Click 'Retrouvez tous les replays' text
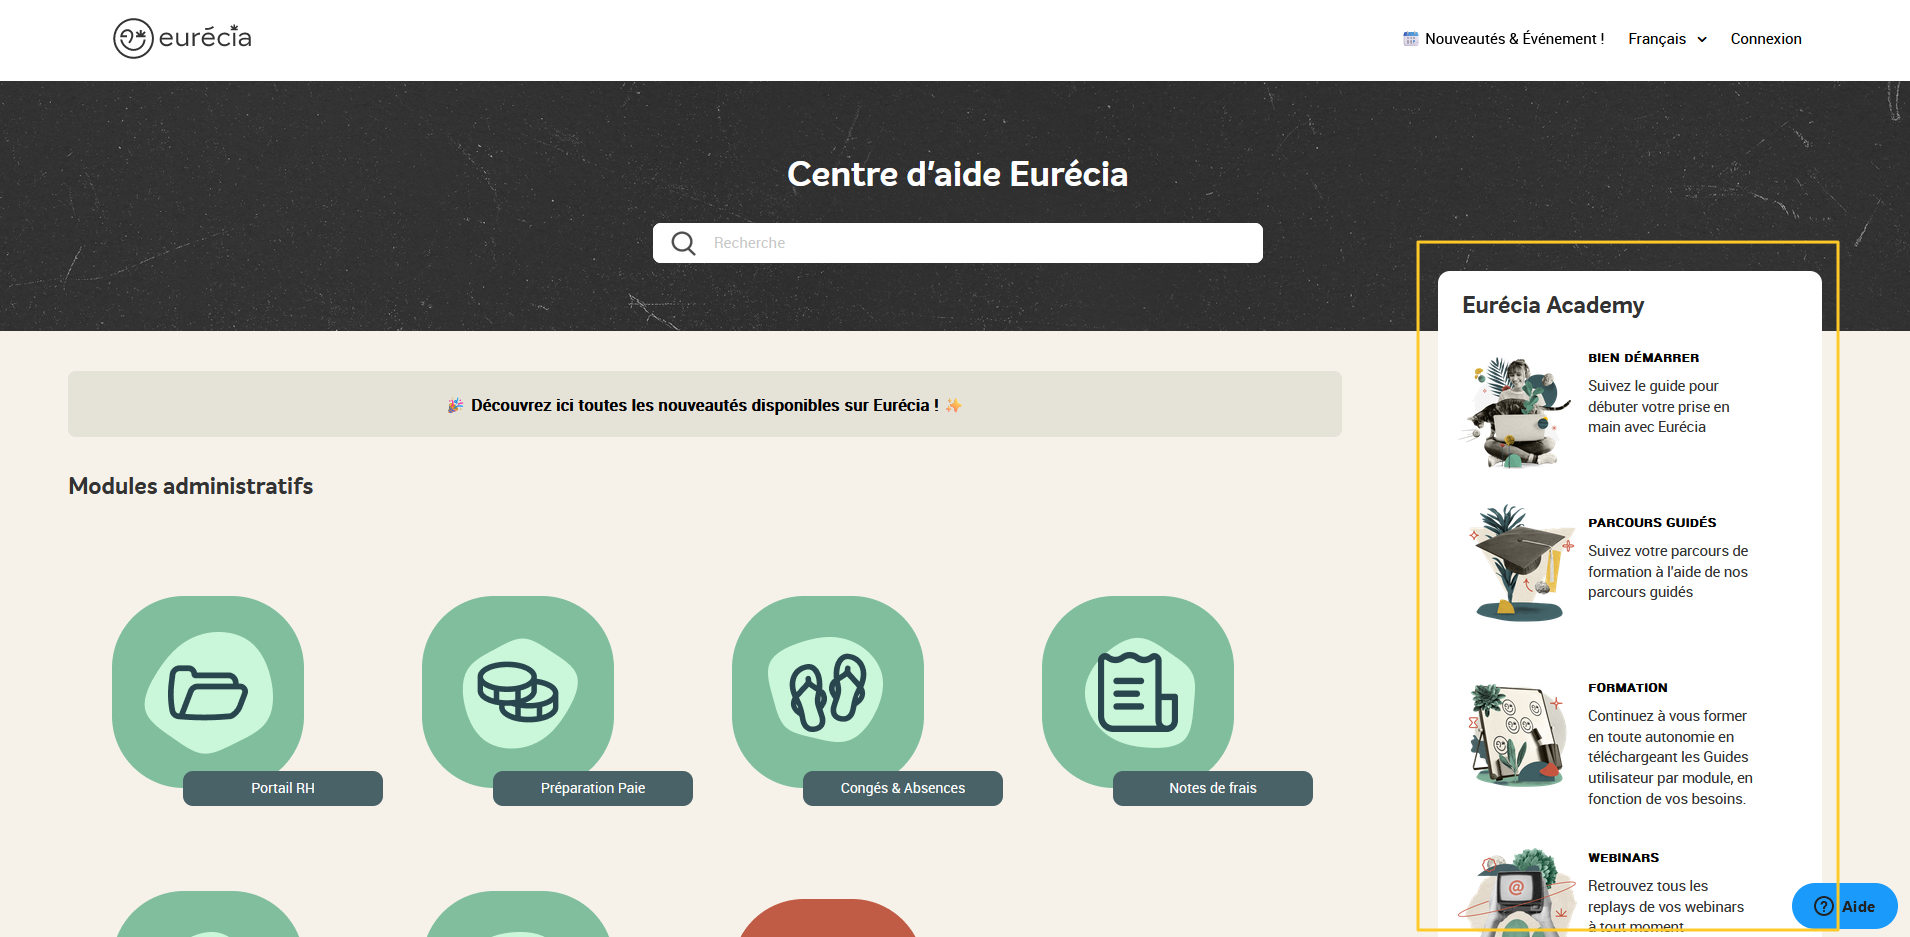1910x937 pixels. 1666,906
